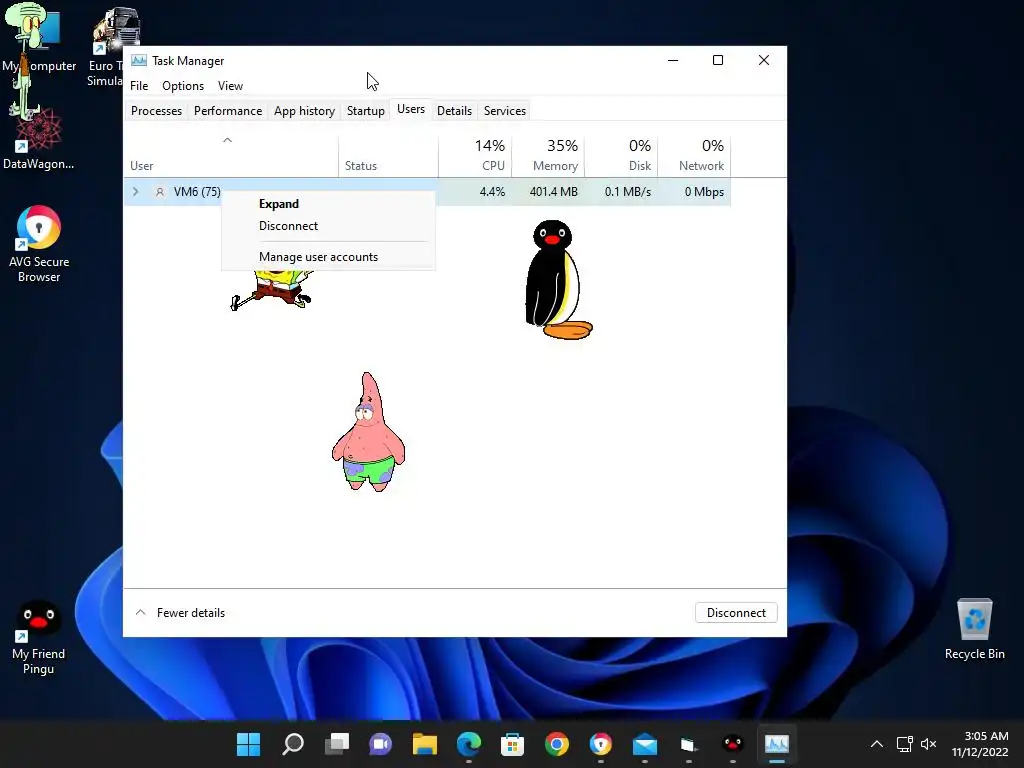Select the Users tab
This screenshot has height=768, width=1024.
click(x=411, y=109)
